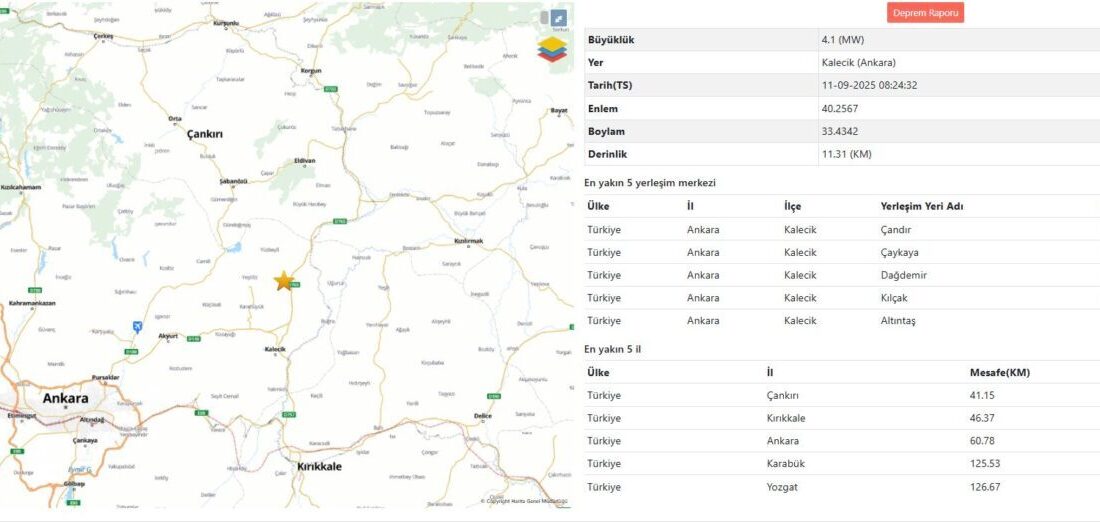Select the magnitude value 4.1 (MW)
This screenshot has height=522, width=1100.
tap(843, 40)
